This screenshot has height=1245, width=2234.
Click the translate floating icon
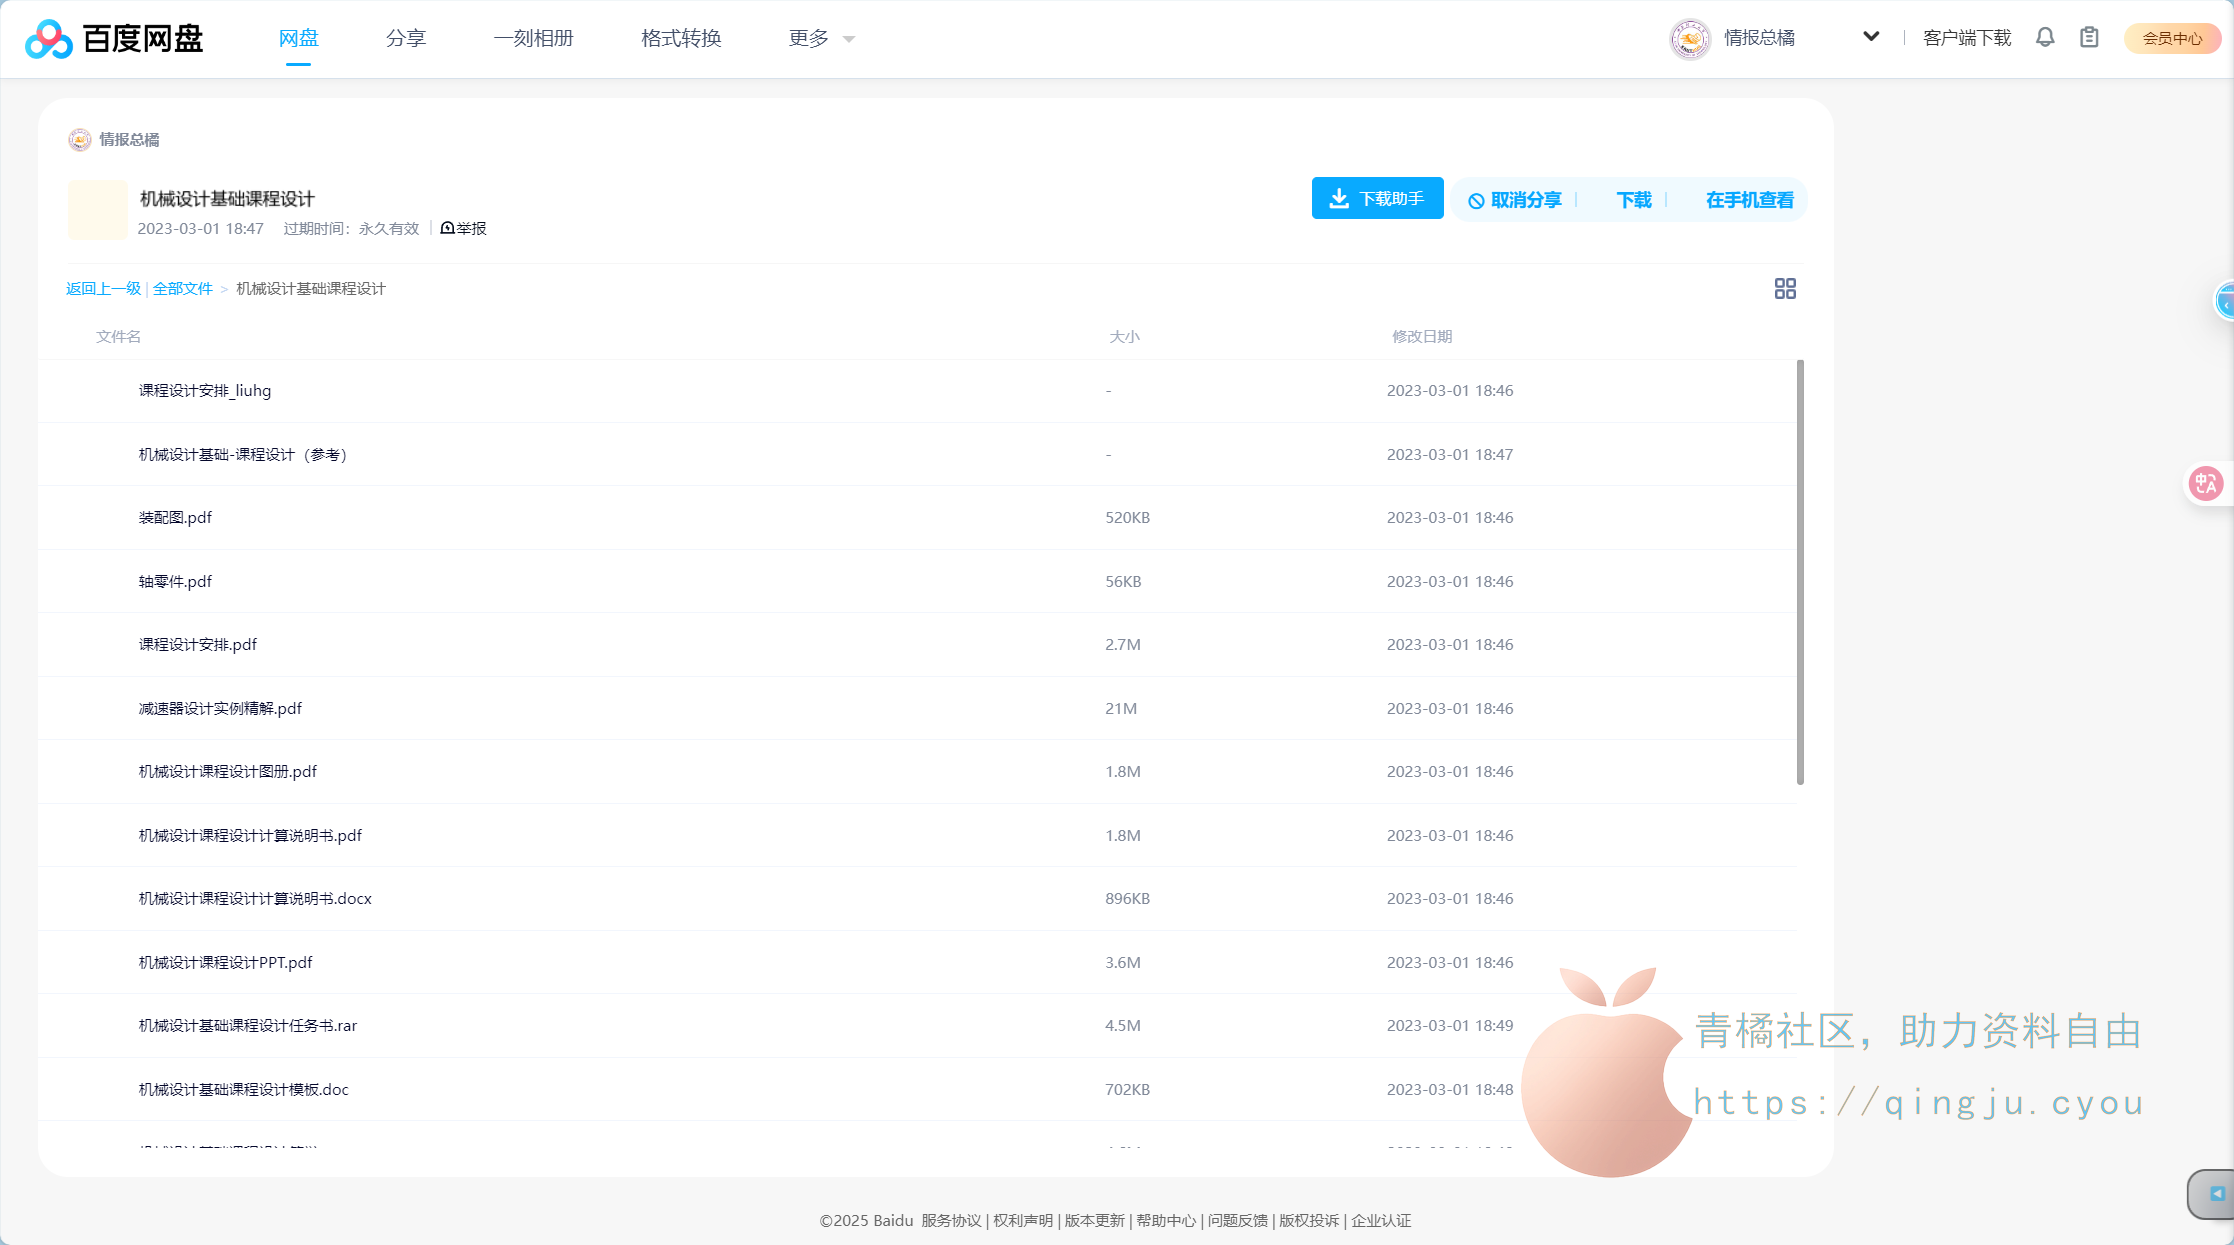2205,484
